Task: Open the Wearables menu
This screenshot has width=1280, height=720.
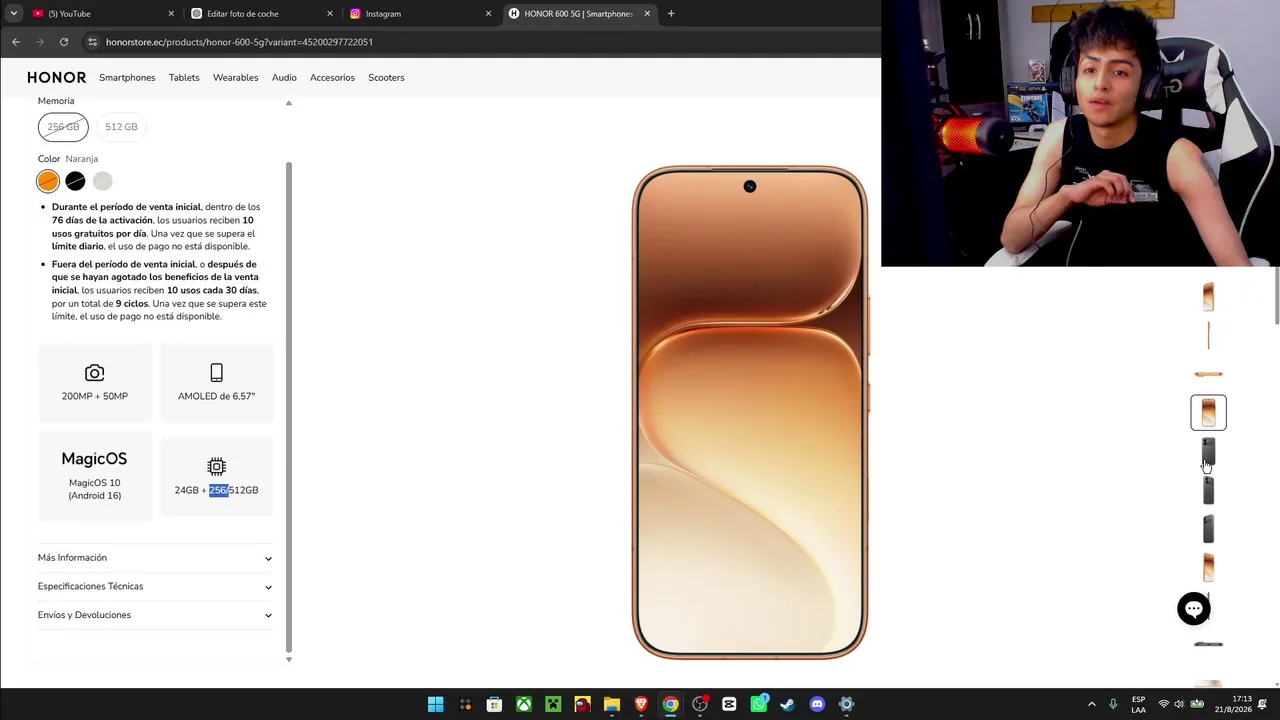Action: click(x=236, y=77)
